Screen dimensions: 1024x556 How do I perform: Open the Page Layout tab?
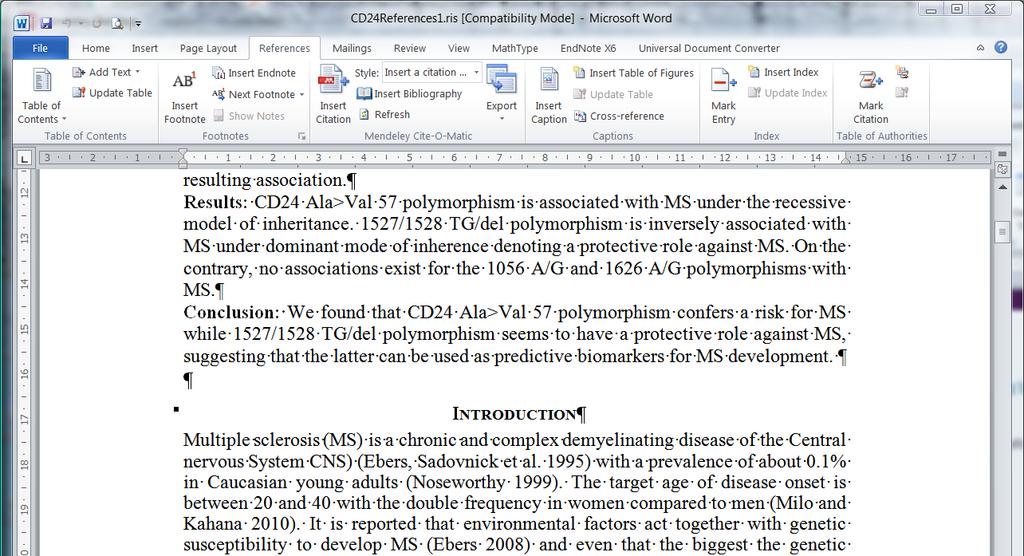208,48
